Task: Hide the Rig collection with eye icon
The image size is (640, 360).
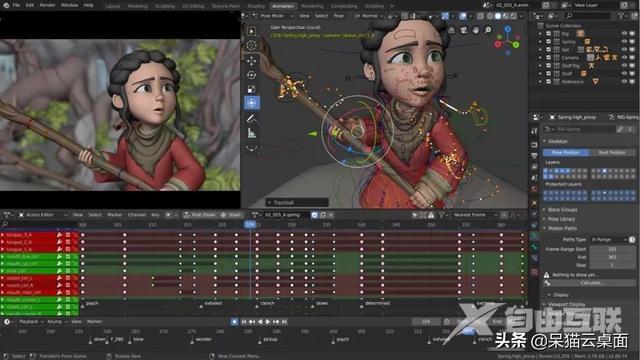Action: pos(624,34)
